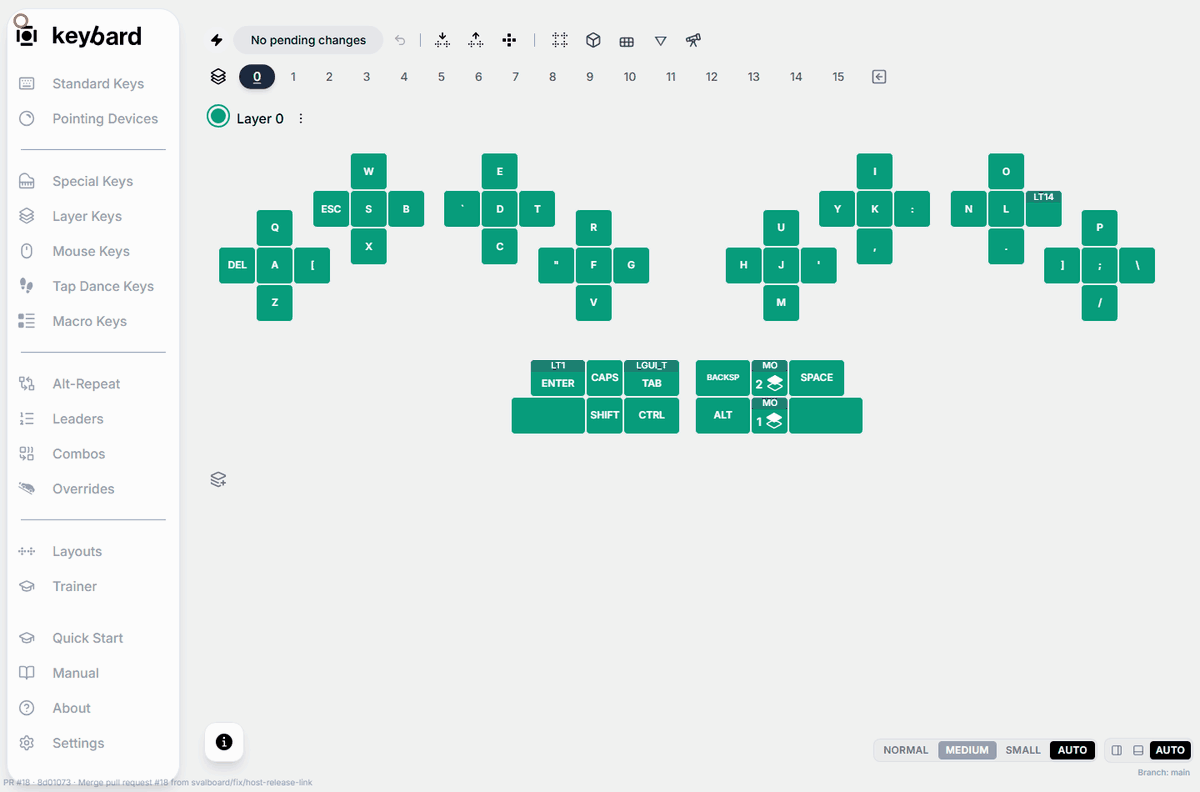Click the Layer 0 green color circle
1200x792 pixels.
click(x=218, y=117)
